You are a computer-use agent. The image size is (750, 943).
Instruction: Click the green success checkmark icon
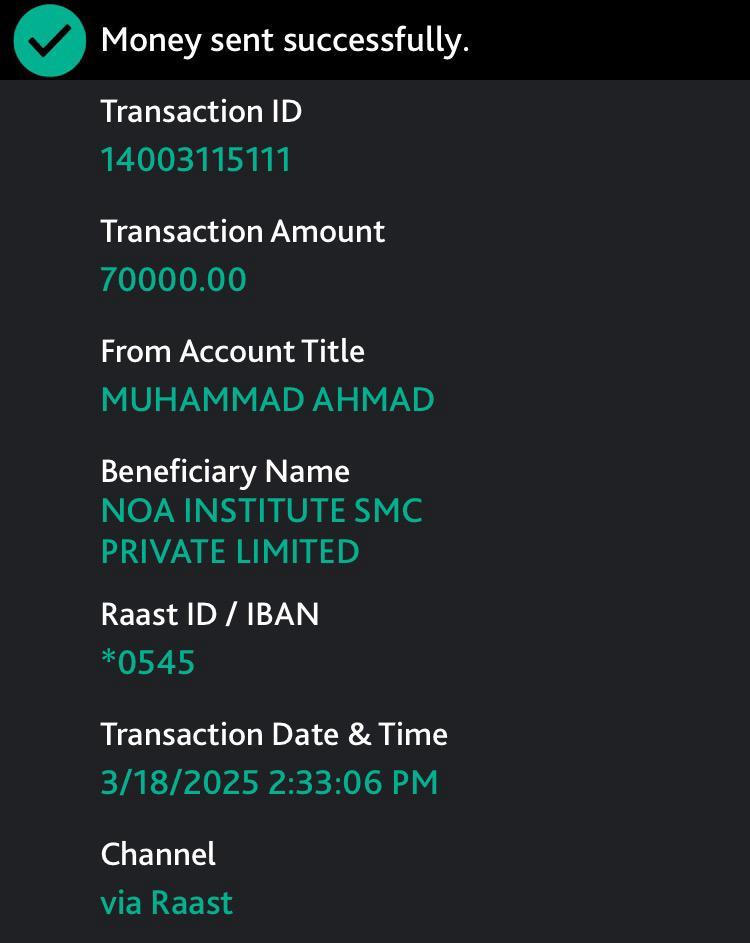tap(49, 40)
